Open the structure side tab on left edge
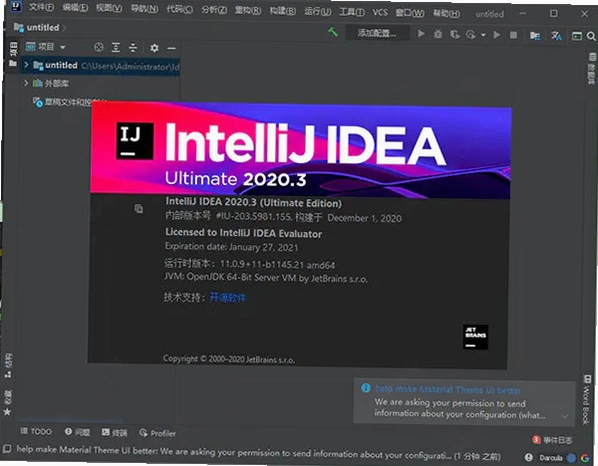The width and height of the screenshot is (598, 466). coord(8,365)
